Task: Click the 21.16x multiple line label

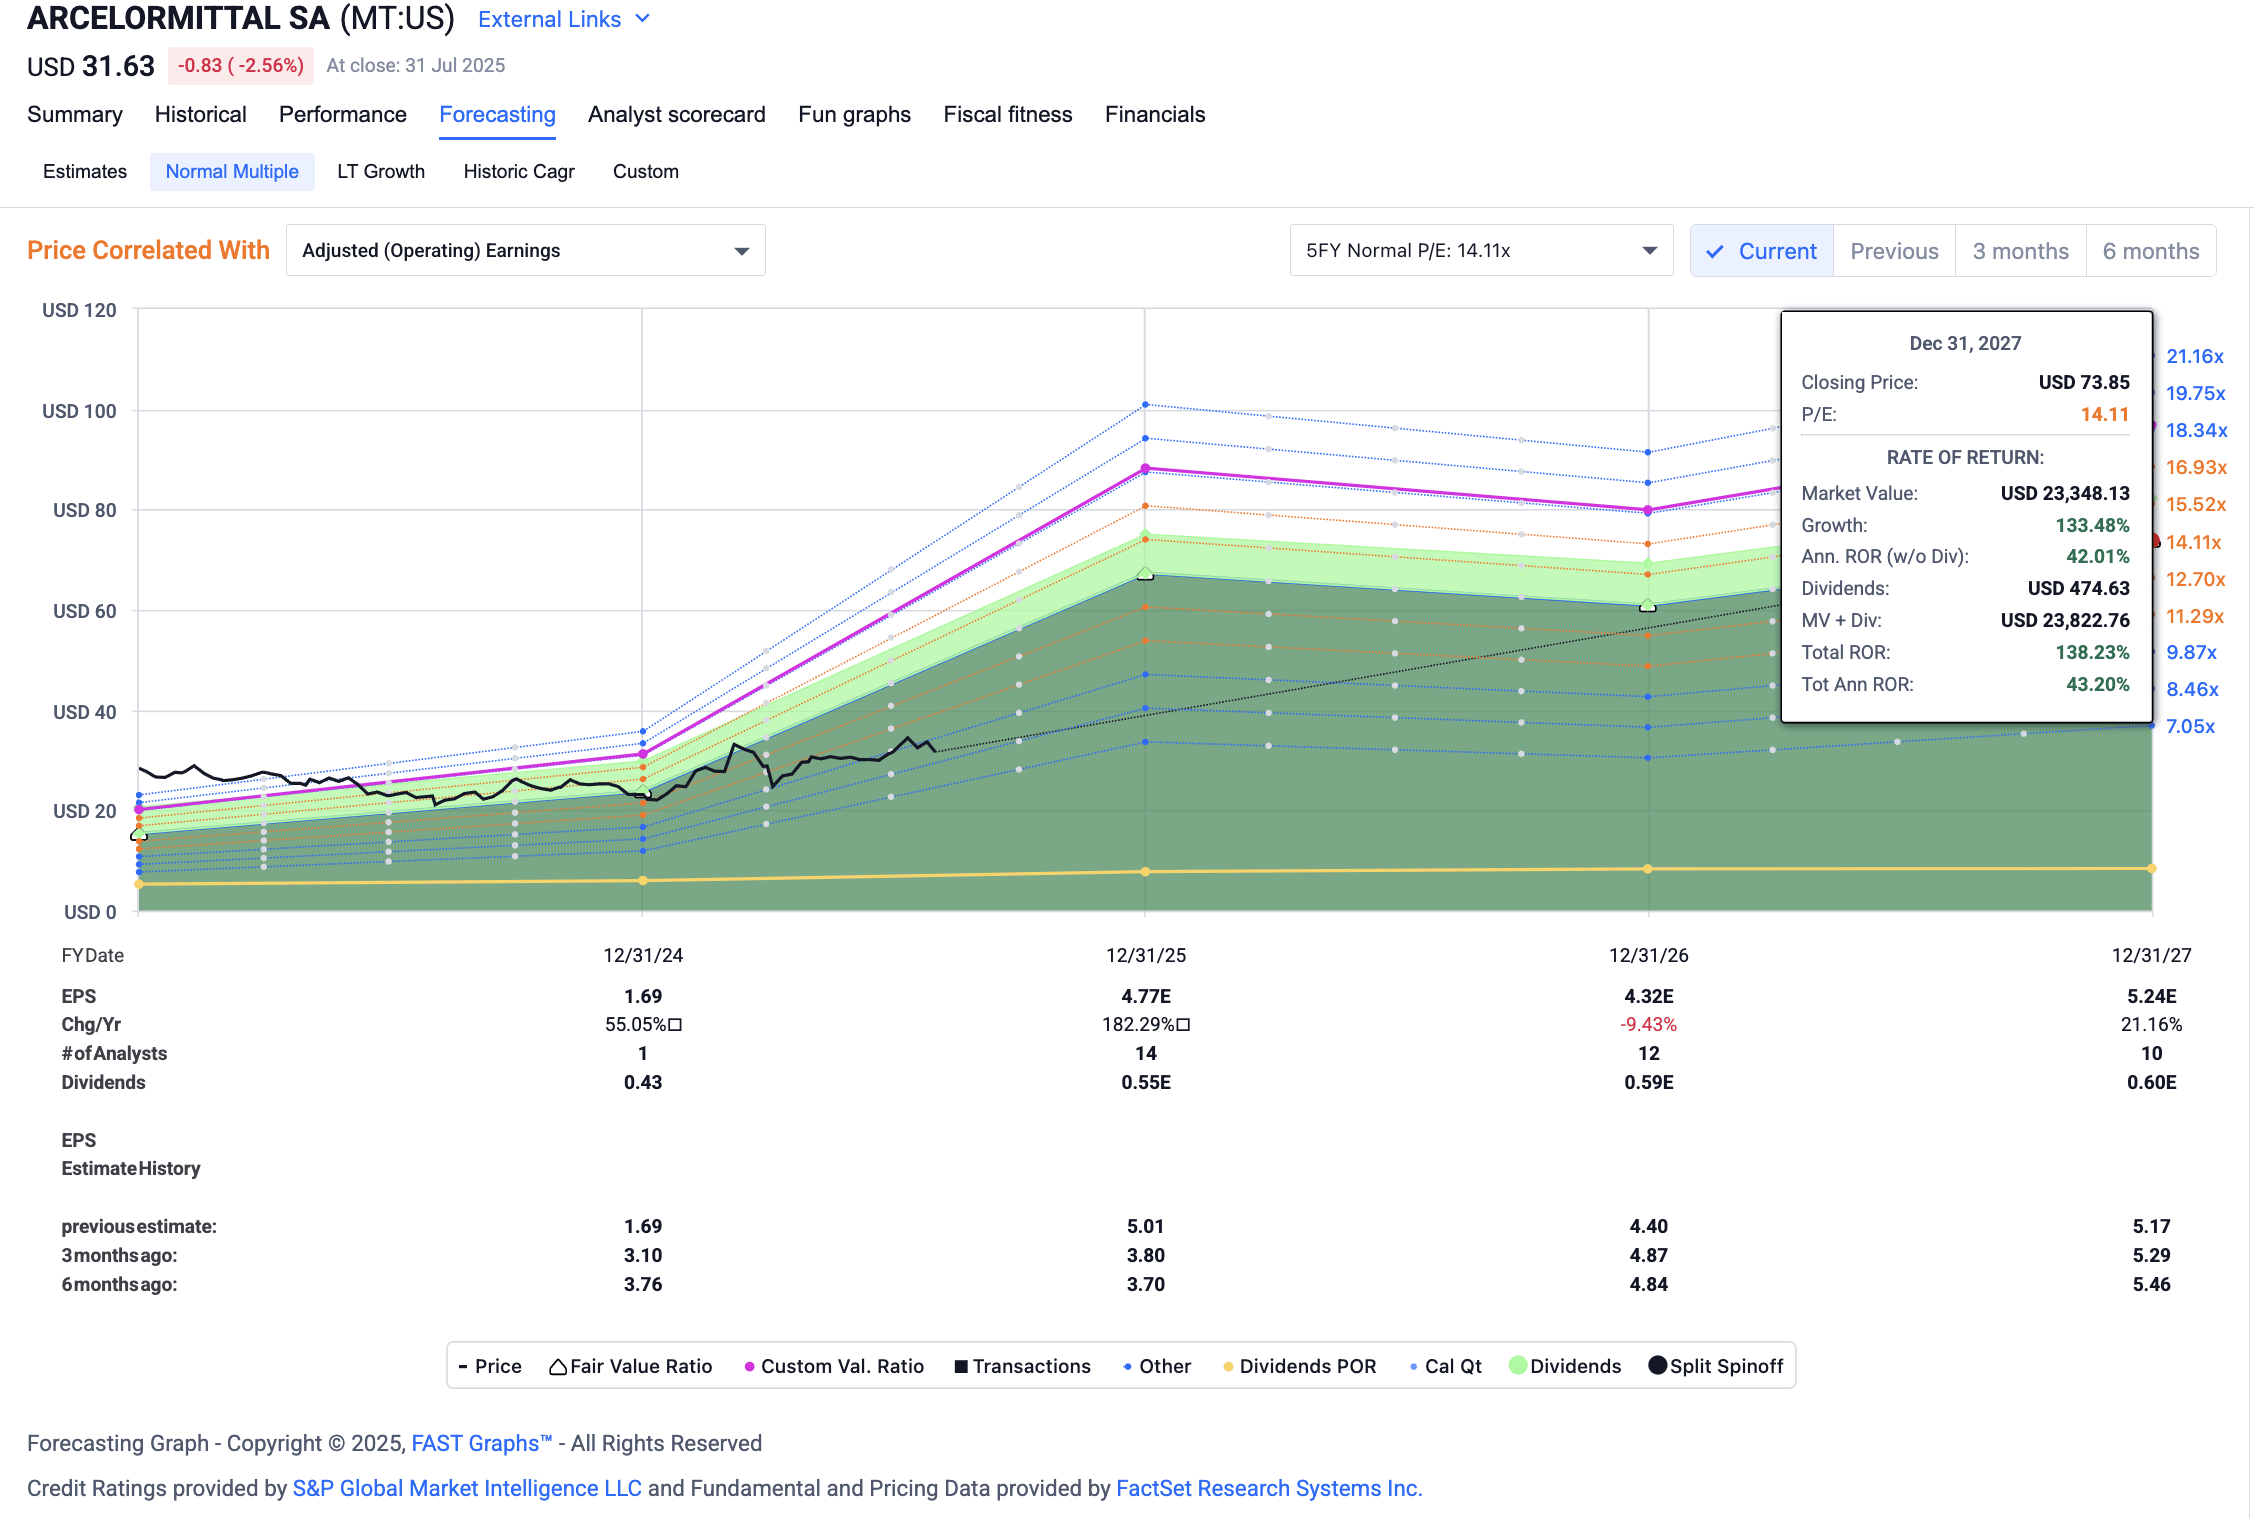Action: pyautogui.click(x=2194, y=357)
